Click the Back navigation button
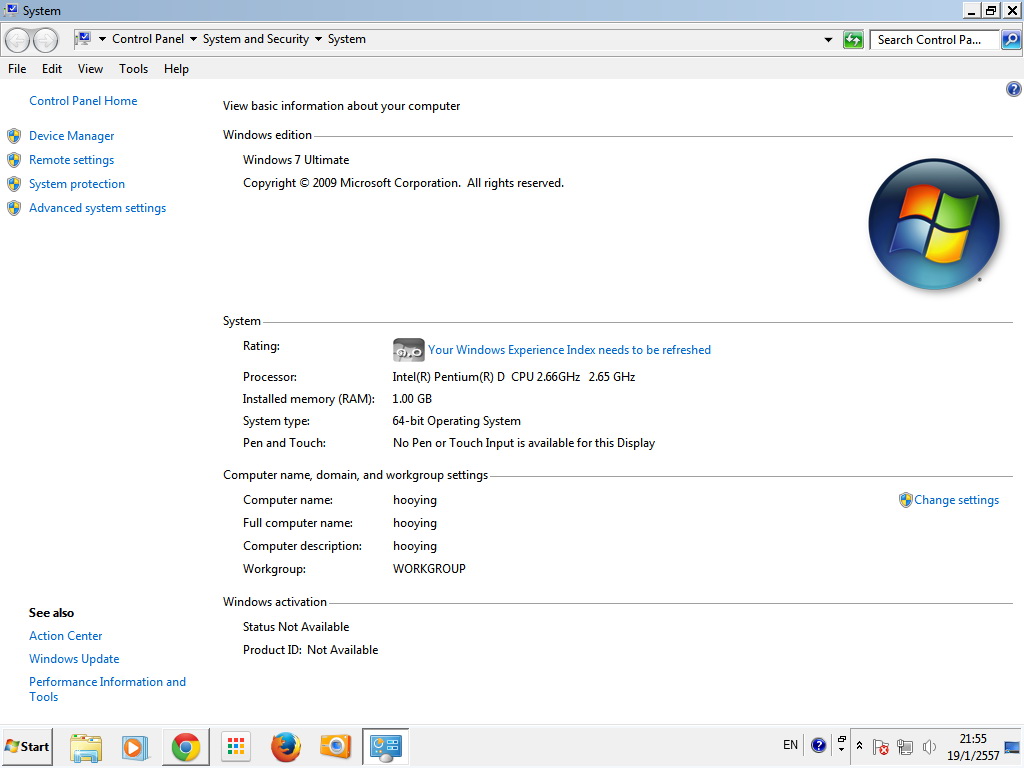The image size is (1024, 768). point(18,40)
